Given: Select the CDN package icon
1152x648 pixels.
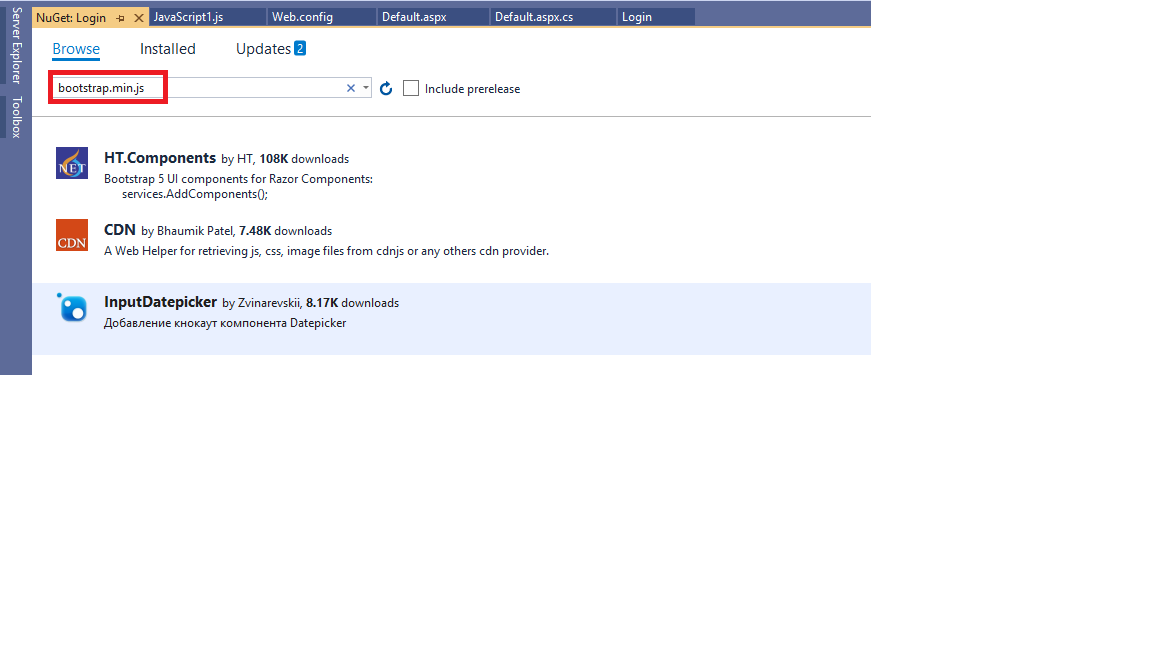Looking at the screenshot, I should [72, 235].
